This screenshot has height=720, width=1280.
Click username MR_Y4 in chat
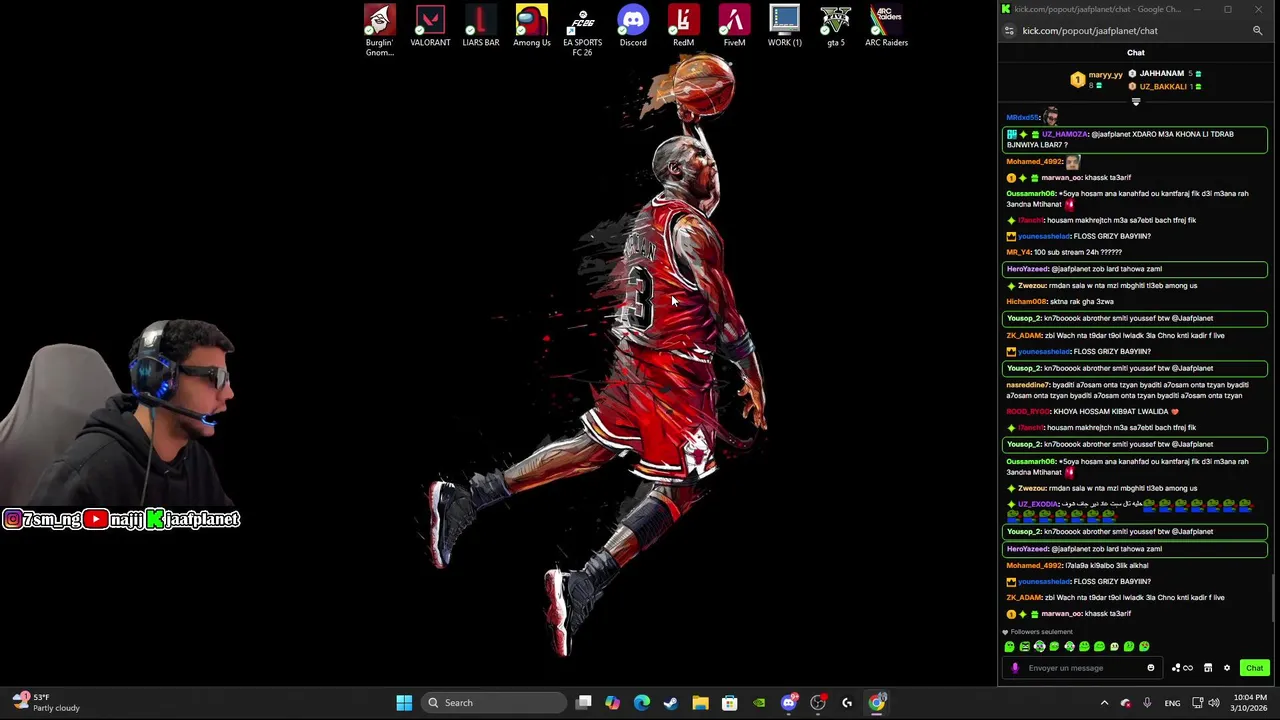click(x=1018, y=252)
